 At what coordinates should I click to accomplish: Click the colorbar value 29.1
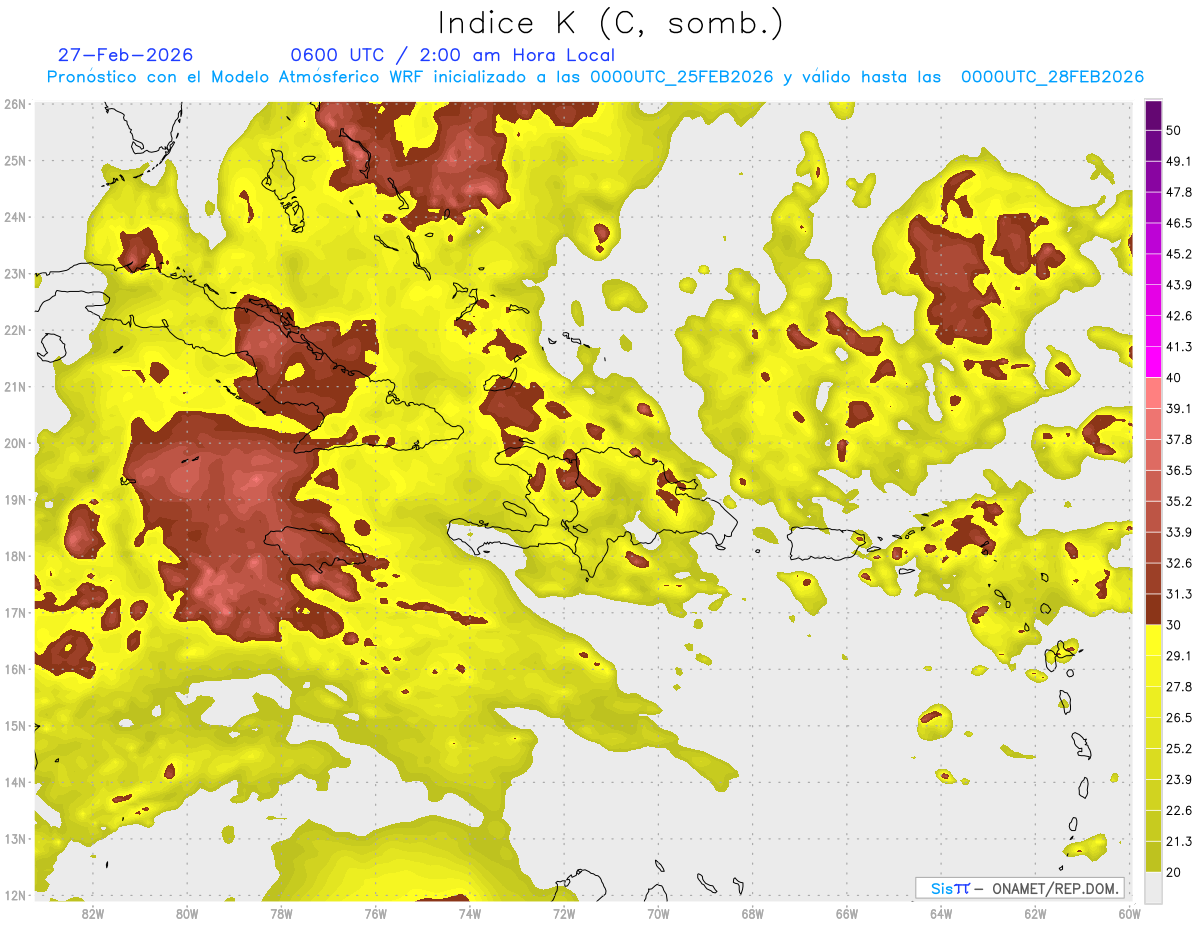pyautogui.click(x=1178, y=656)
